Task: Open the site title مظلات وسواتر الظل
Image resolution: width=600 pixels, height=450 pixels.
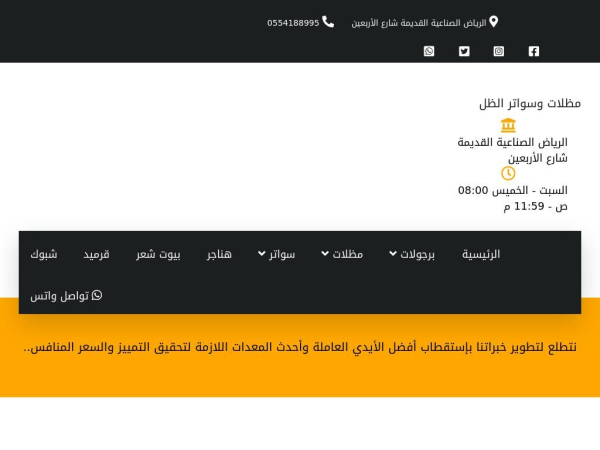Action: pos(530,103)
